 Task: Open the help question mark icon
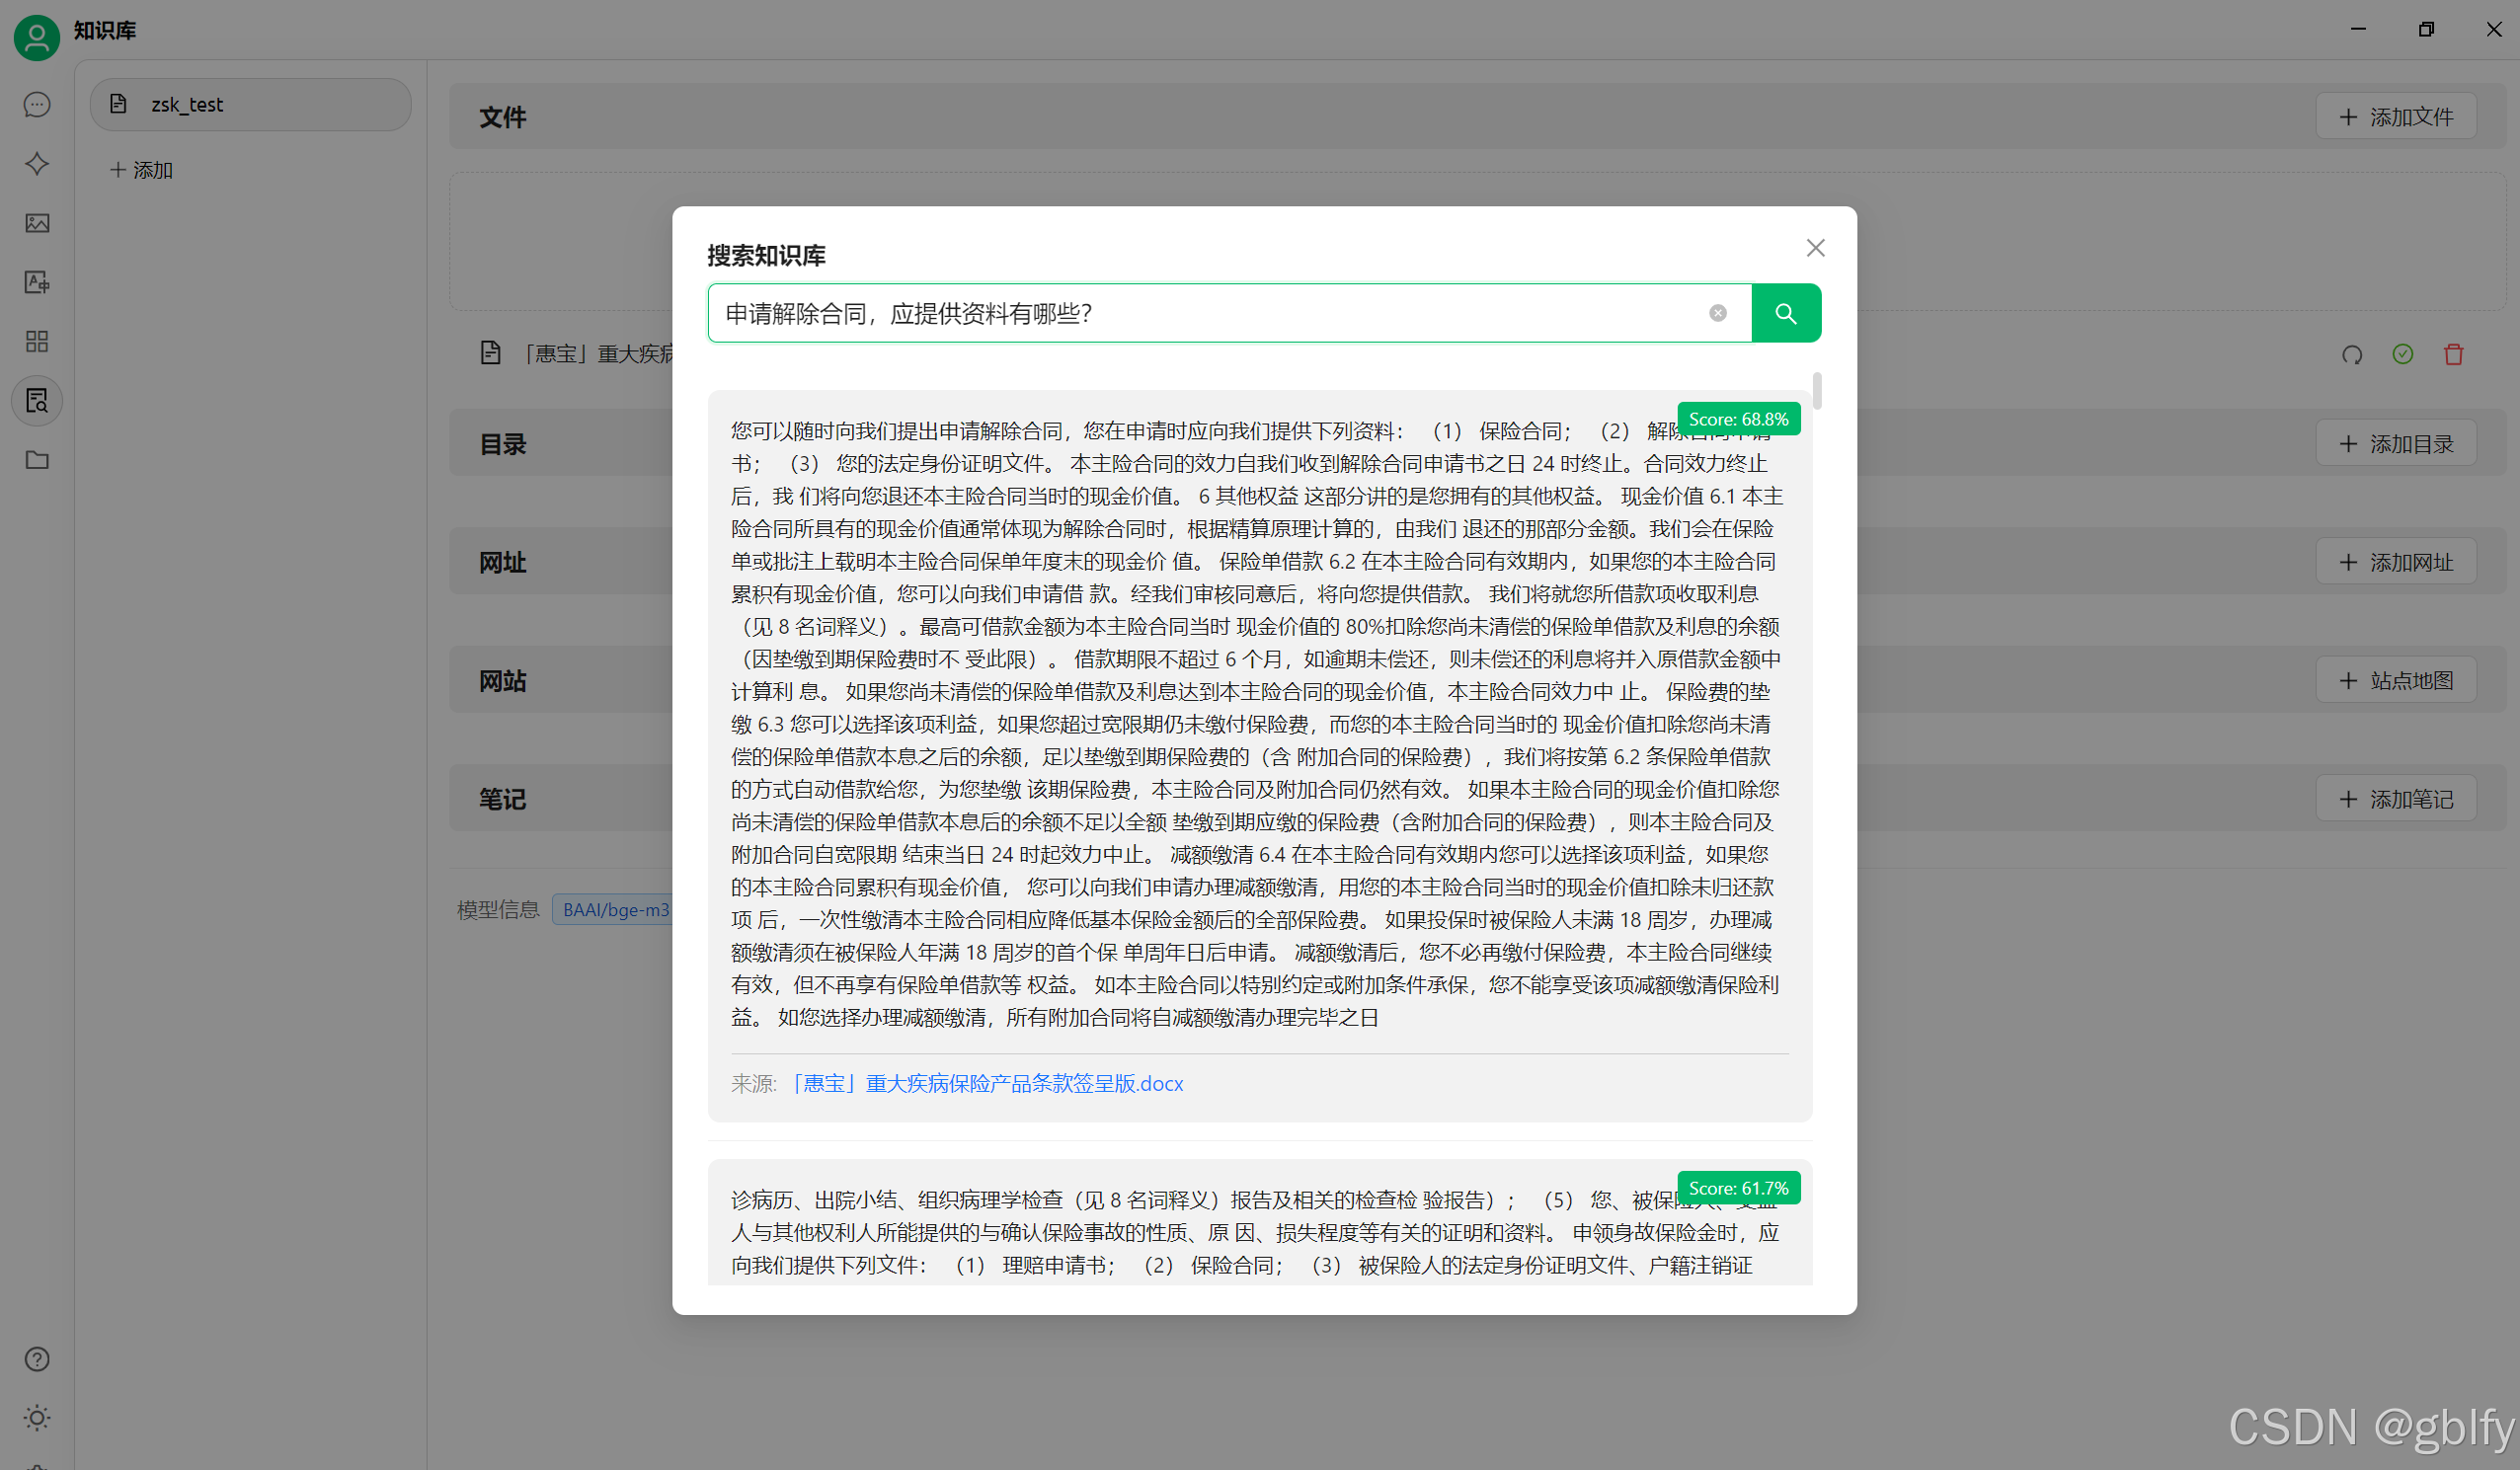[37, 1358]
